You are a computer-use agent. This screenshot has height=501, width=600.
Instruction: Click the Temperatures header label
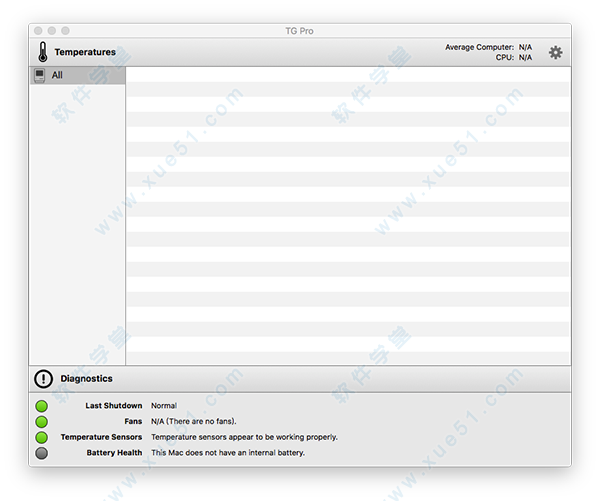tap(85, 52)
